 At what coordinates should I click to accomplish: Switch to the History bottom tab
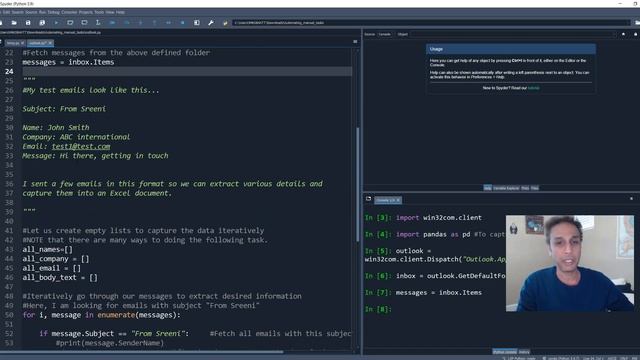coord(524,352)
